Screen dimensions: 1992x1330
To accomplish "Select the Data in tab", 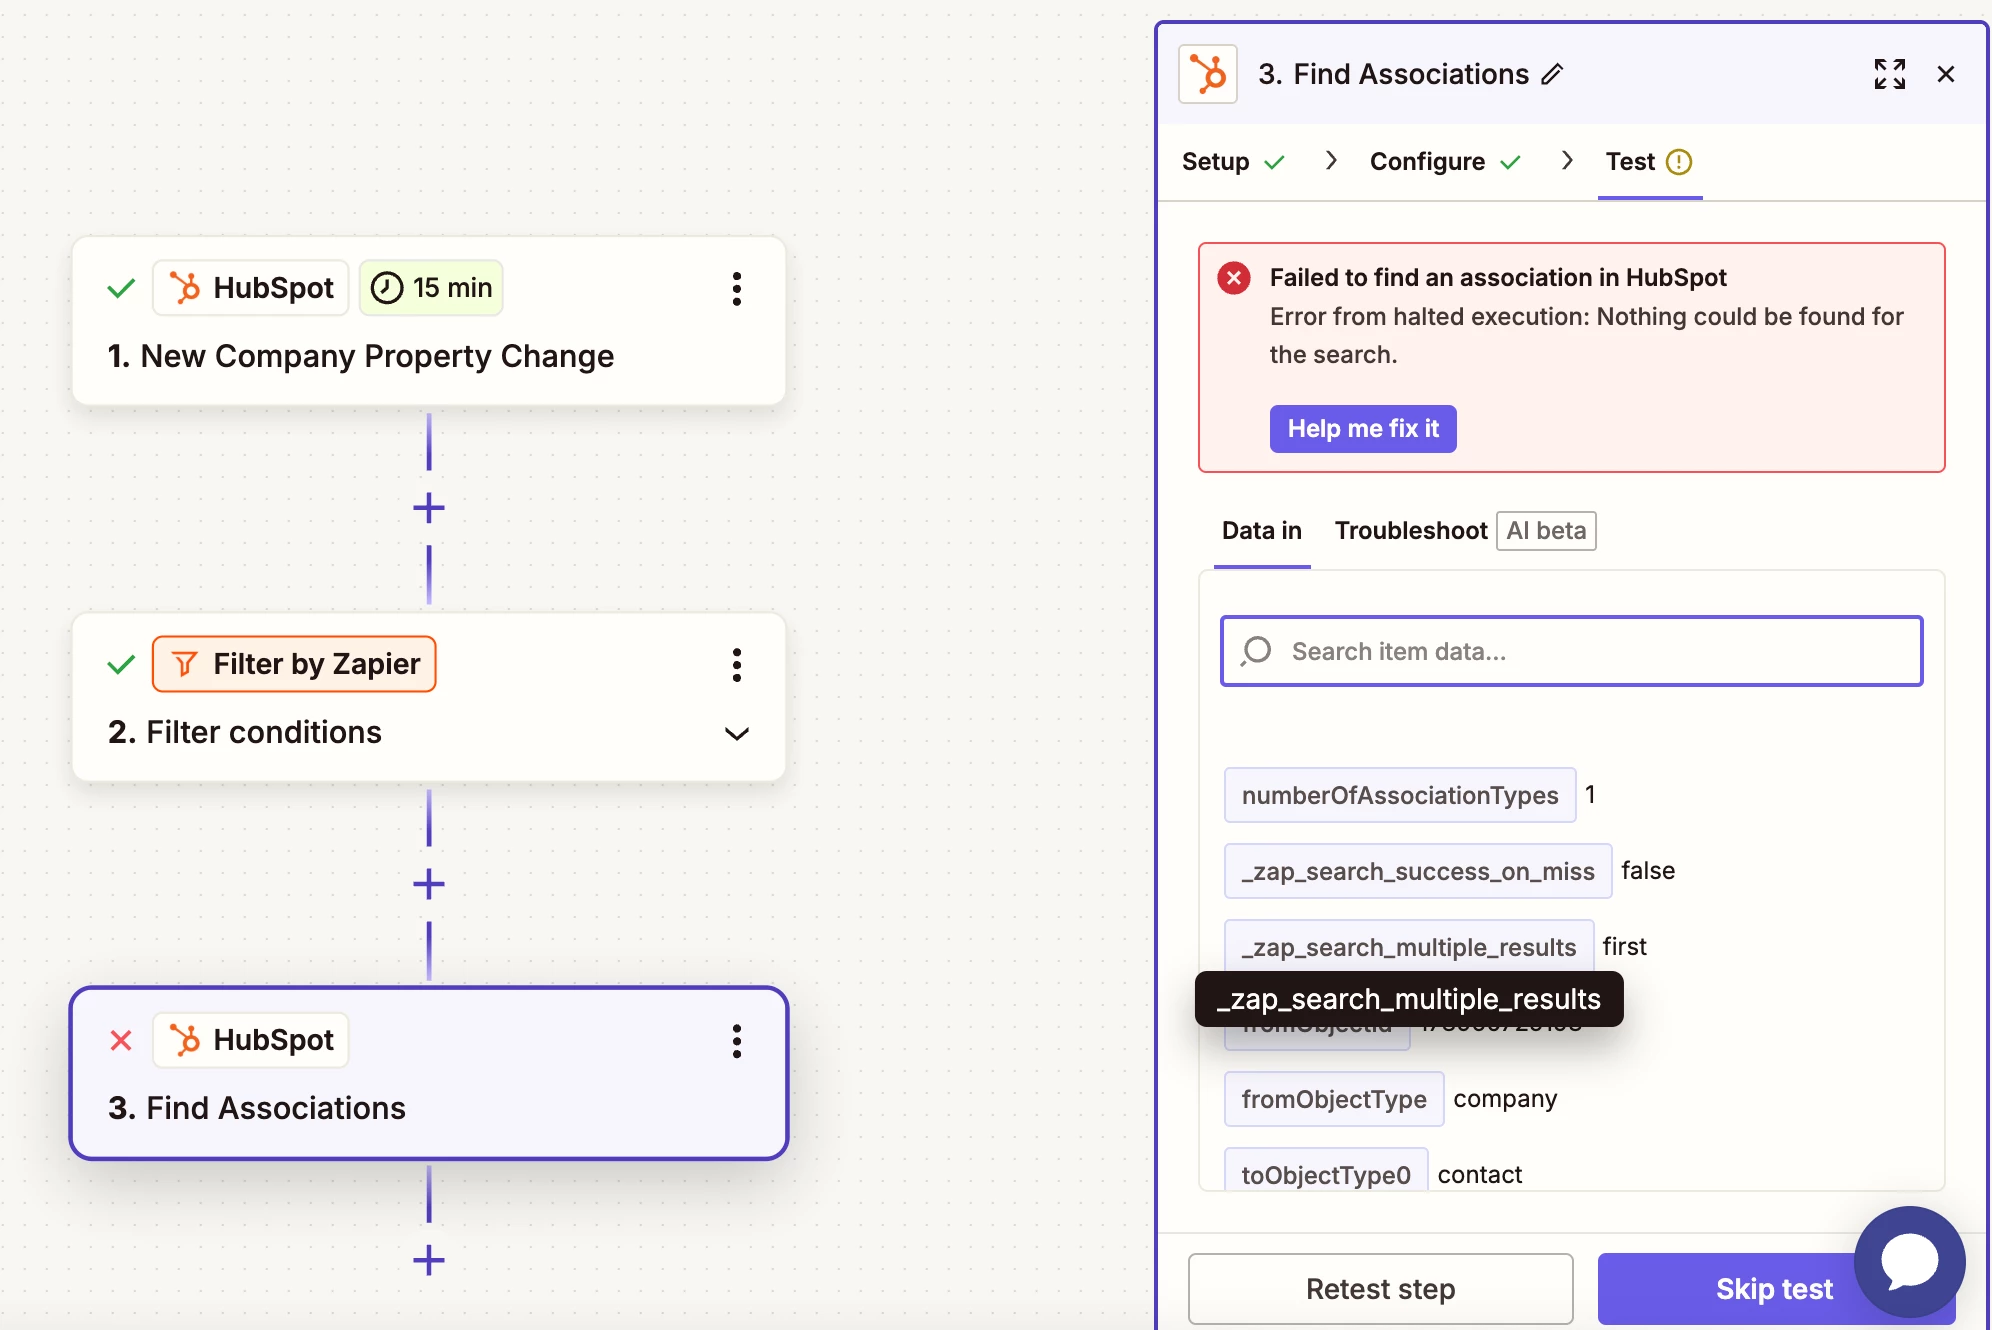I will coord(1262,531).
